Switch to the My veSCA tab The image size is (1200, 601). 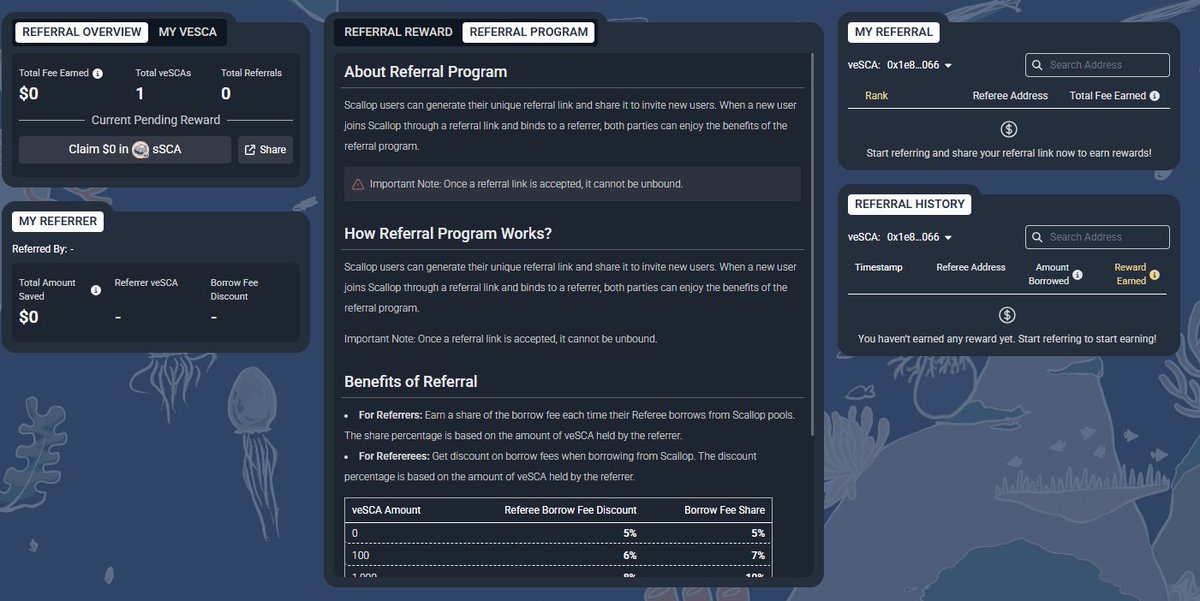pyautogui.click(x=188, y=32)
